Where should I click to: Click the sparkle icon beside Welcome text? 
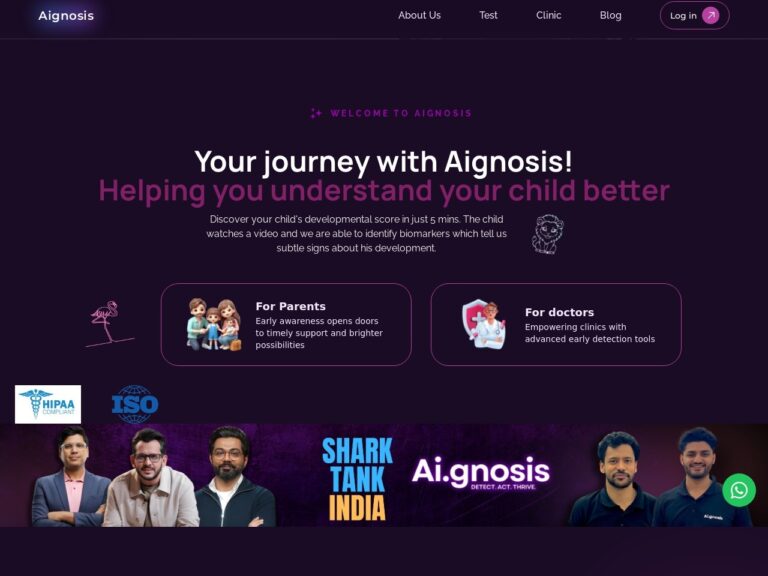pyautogui.click(x=316, y=114)
